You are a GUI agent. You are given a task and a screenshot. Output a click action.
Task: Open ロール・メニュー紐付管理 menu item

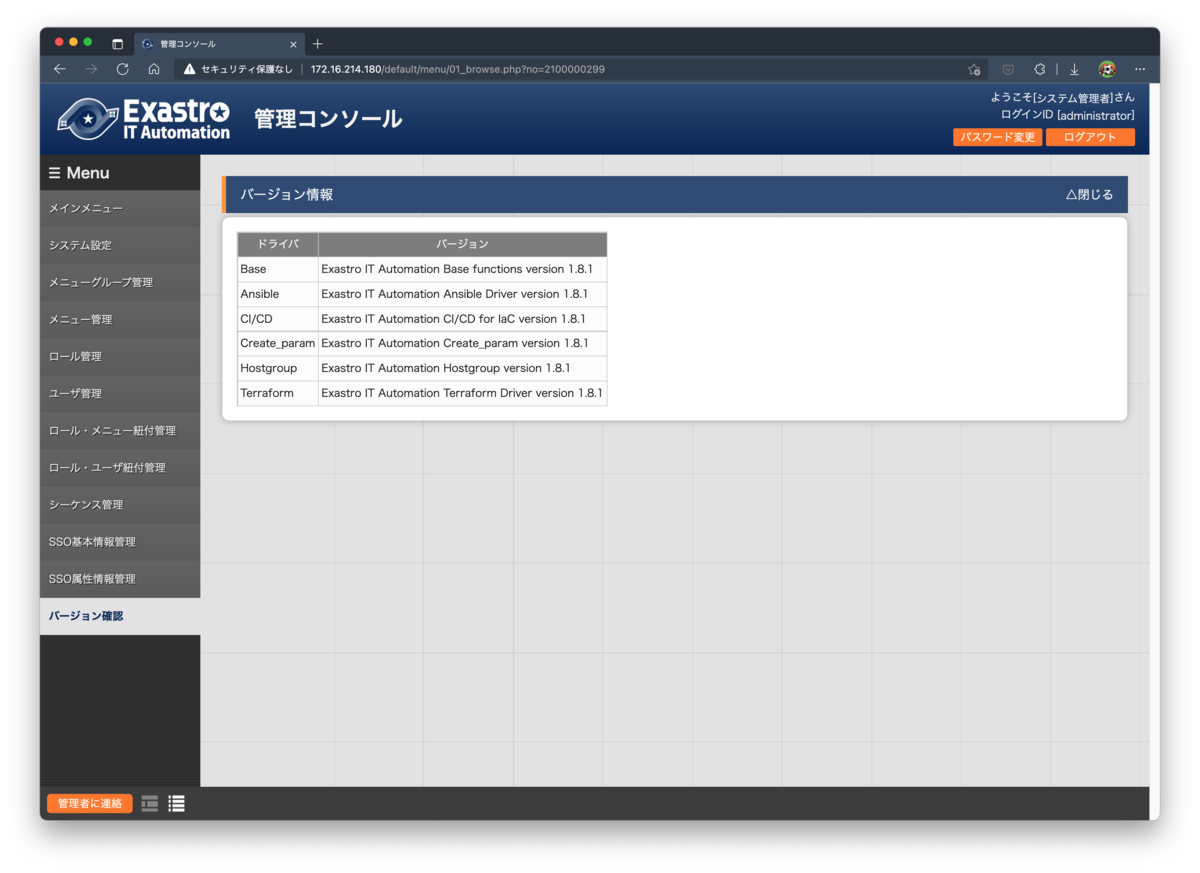click(x=120, y=431)
